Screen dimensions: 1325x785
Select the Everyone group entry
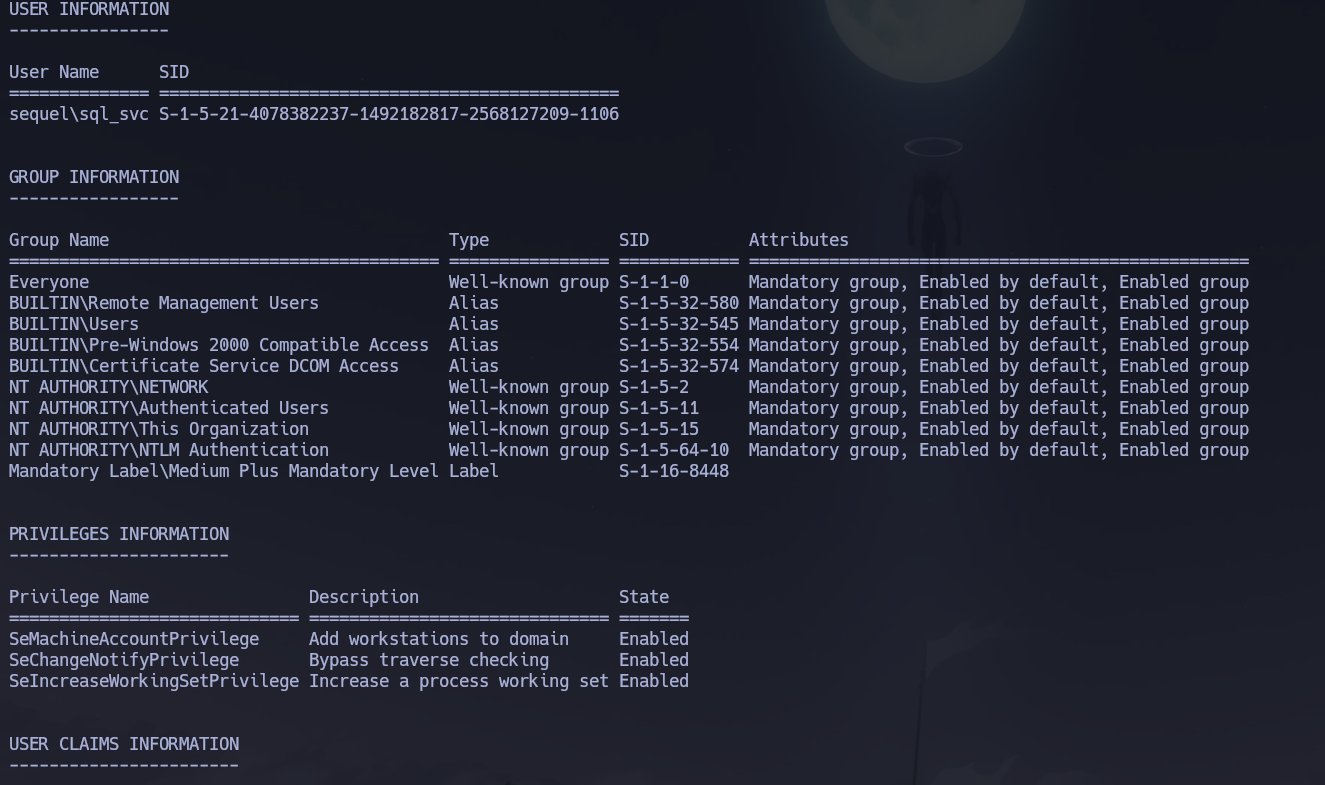click(x=49, y=282)
